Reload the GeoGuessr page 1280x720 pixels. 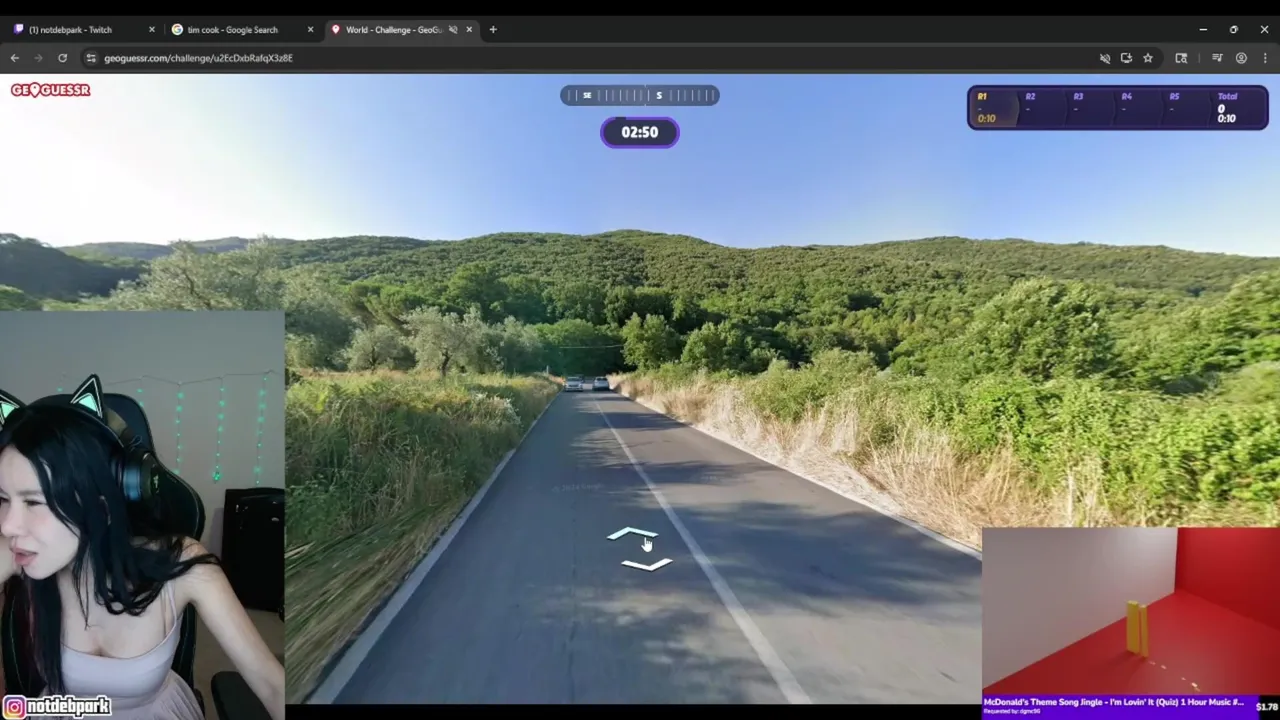pyautogui.click(x=62, y=58)
